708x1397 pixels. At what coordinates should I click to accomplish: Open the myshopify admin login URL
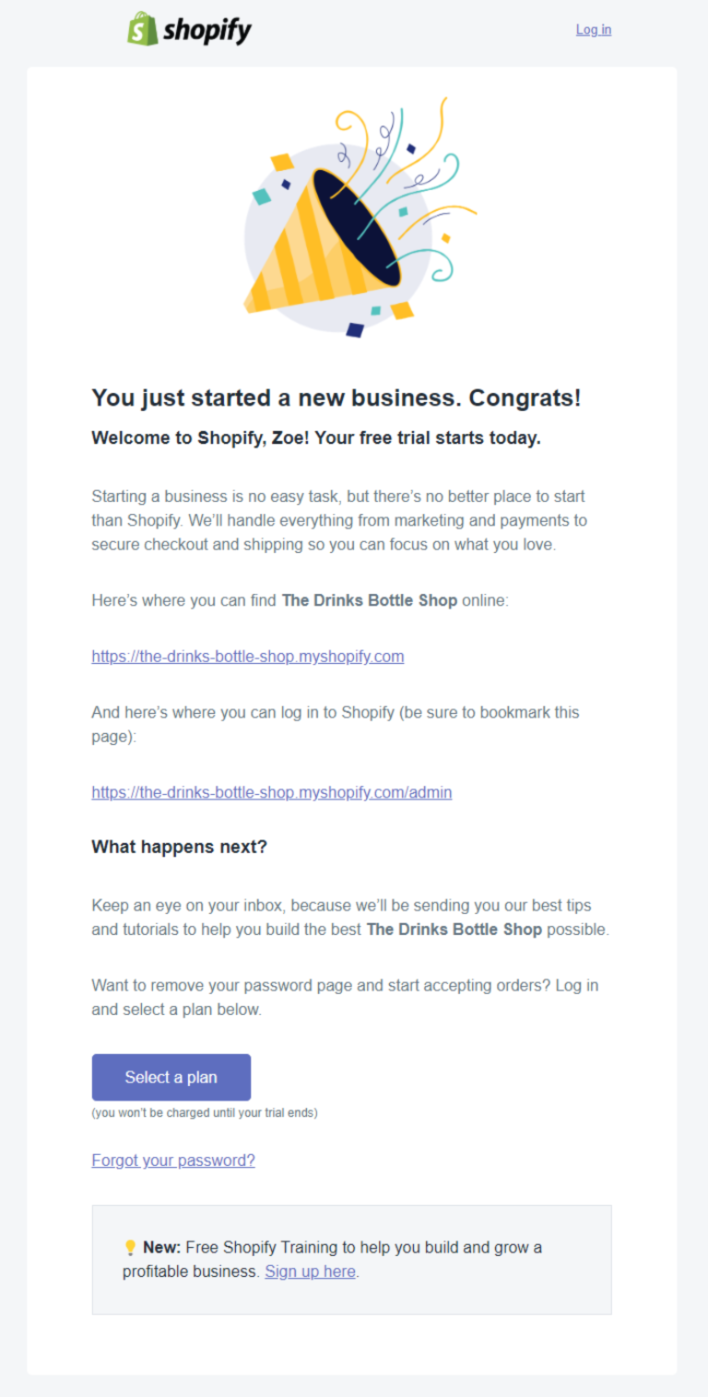point(272,792)
